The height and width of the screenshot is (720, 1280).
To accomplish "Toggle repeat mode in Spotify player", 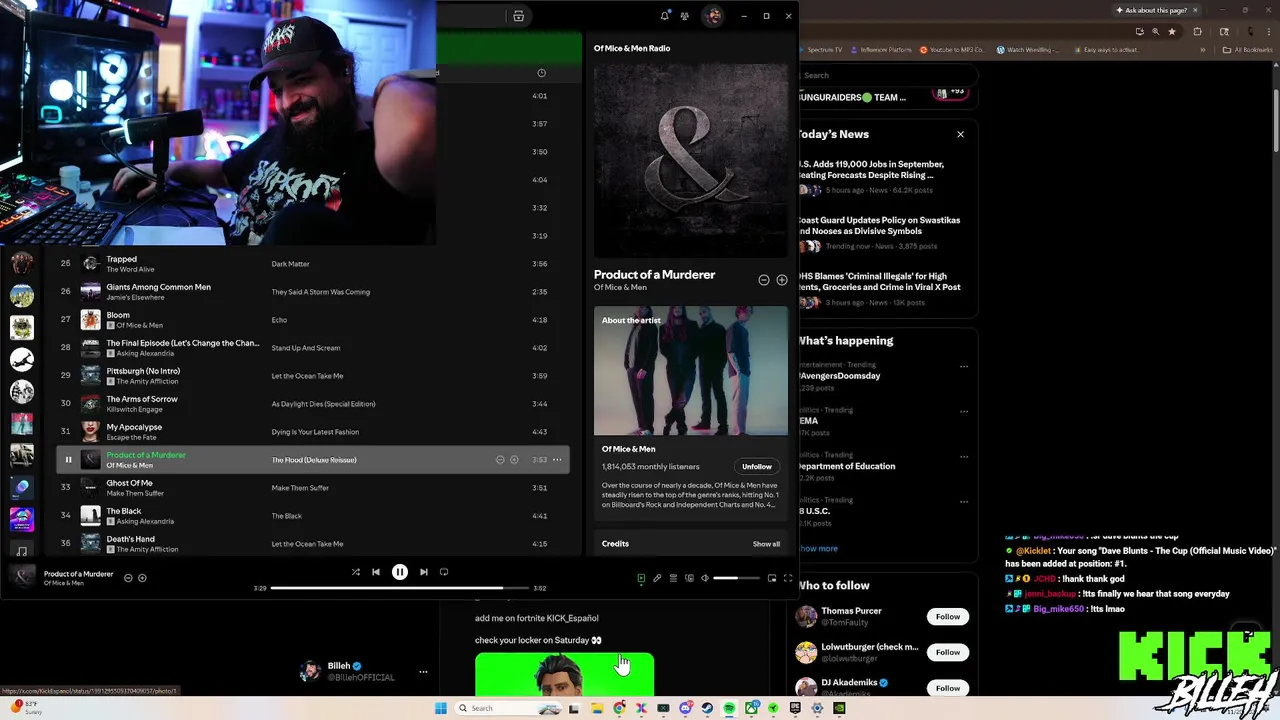I will tap(444, 572).
